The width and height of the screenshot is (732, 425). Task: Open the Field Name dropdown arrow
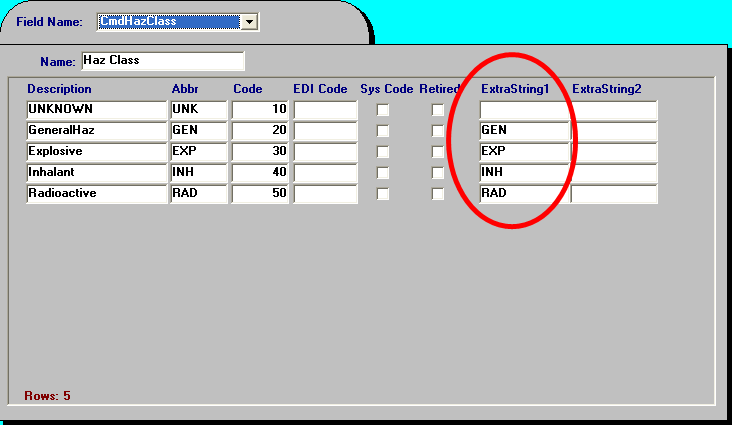[x=249, y=22]
